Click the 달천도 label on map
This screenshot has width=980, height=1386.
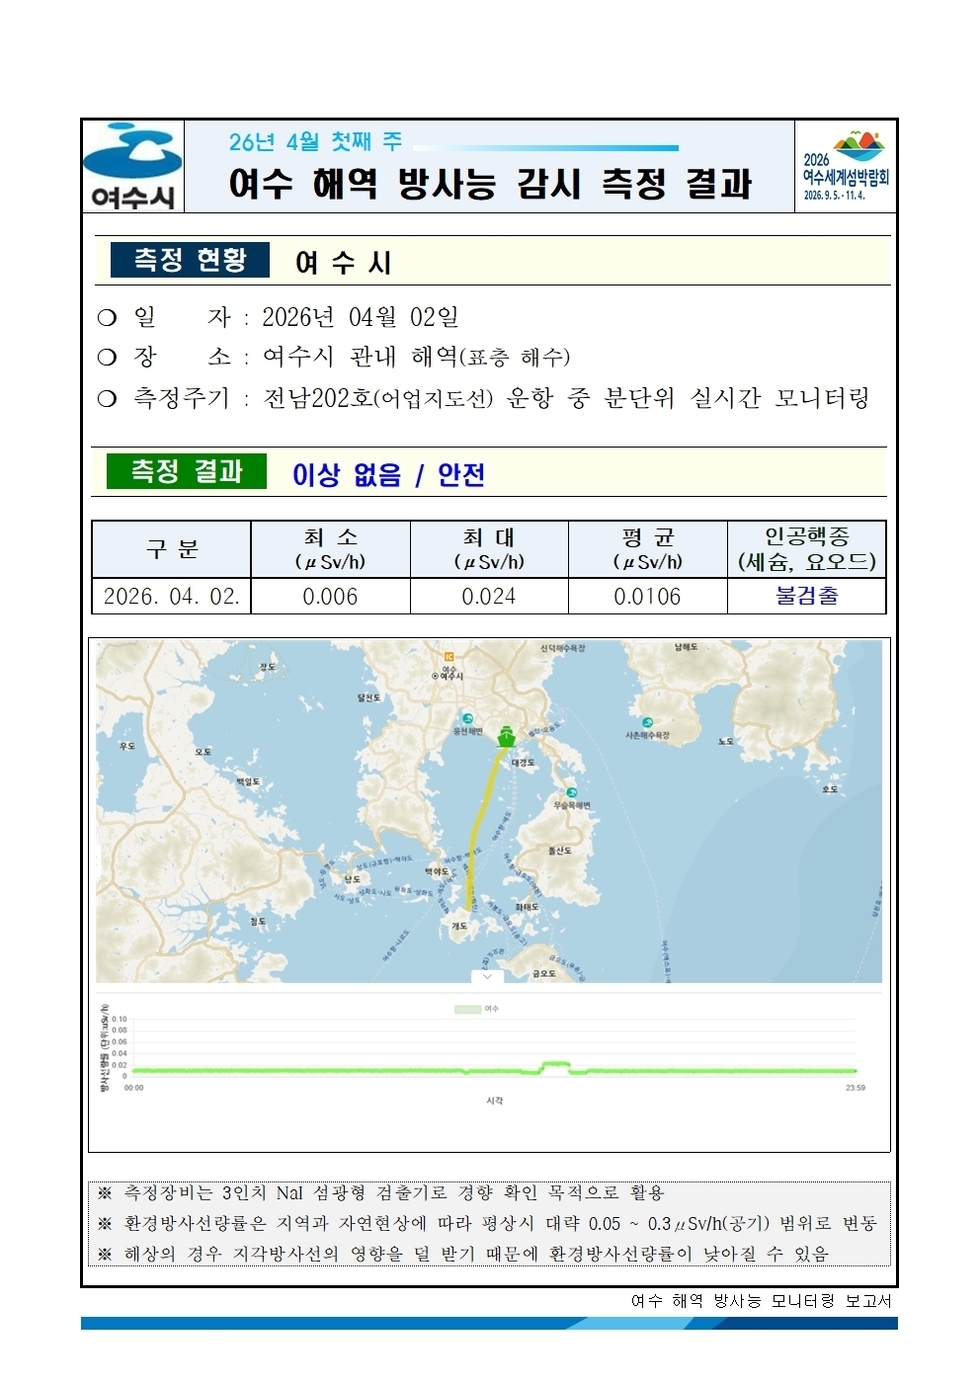point(369,697)
